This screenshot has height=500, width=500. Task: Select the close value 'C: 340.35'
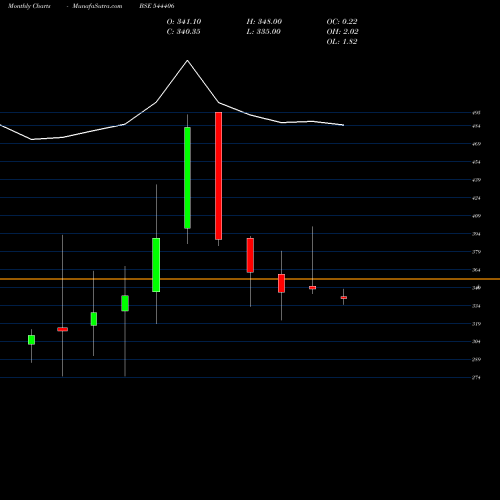184,32
